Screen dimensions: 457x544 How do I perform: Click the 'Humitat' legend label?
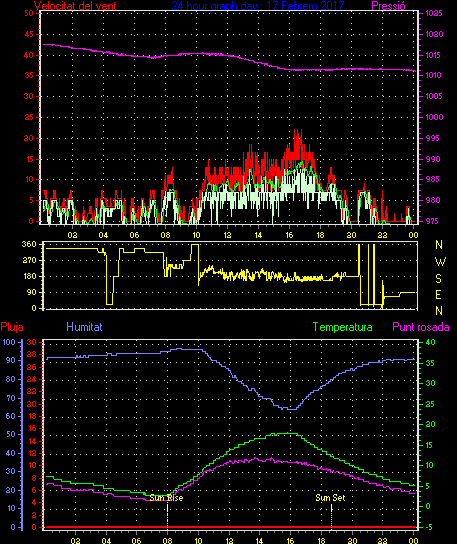[84, 327]
